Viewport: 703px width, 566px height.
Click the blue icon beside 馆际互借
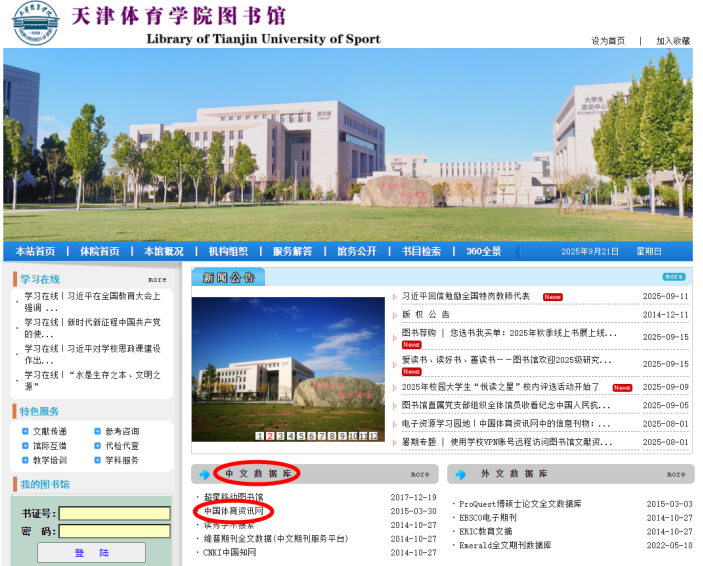pyautogui.click(x=25, y=446)
